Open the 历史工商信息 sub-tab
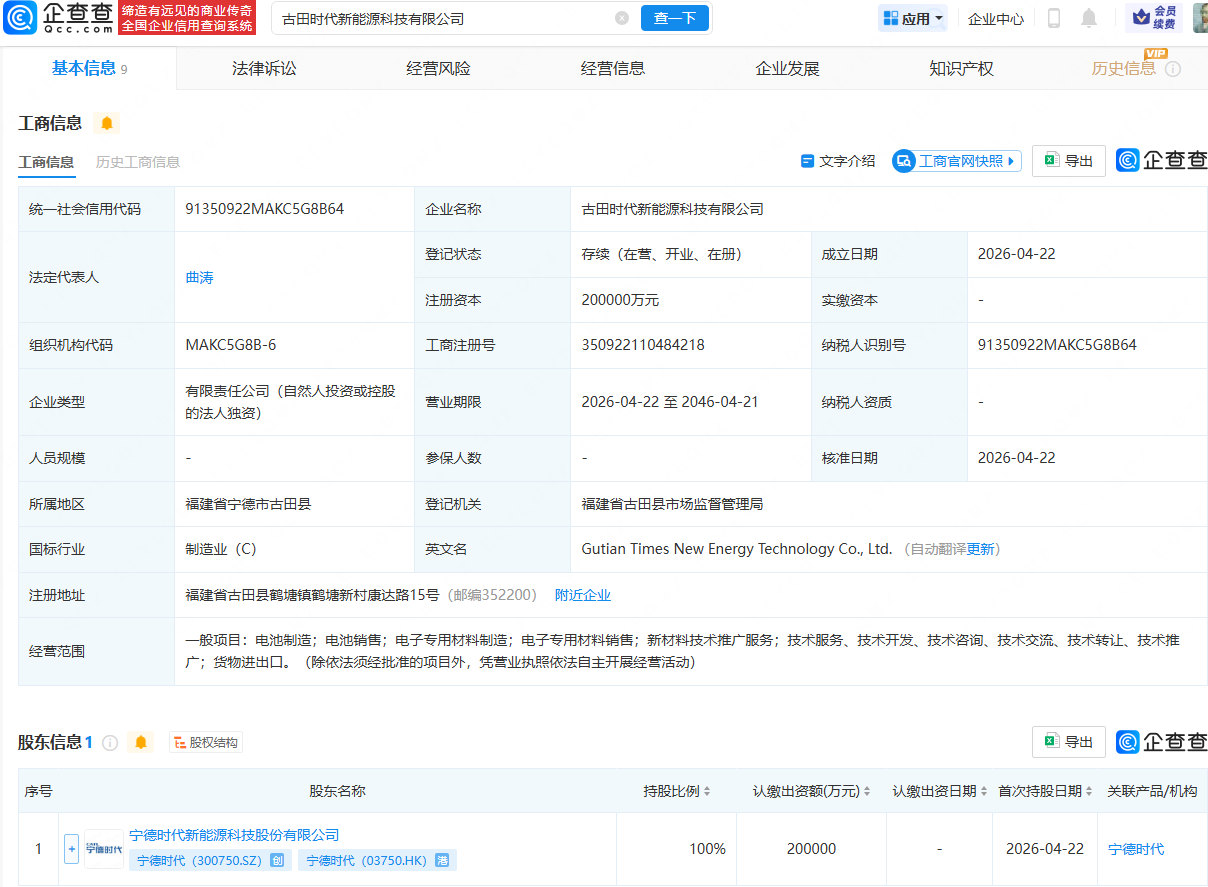This screenshot has height=887, width=1208. [137, 161]
